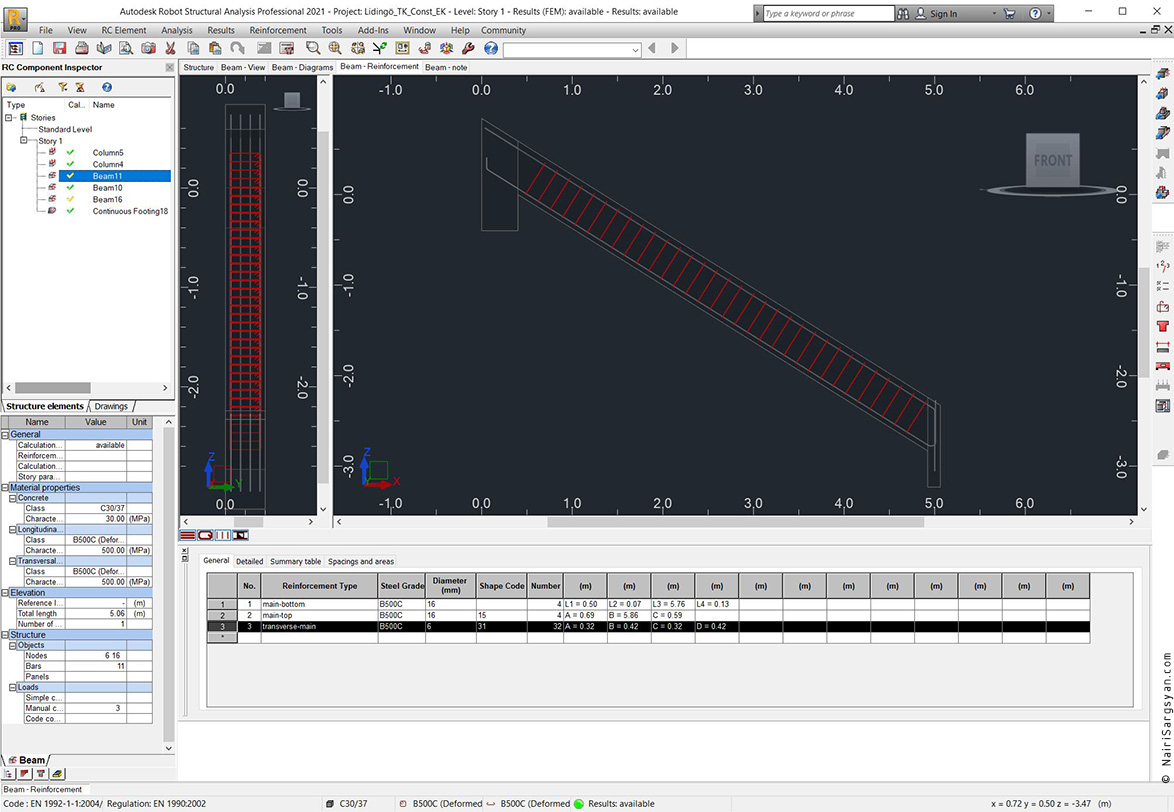This screenshot has height=812, width=1174.
Task: Click the stirrup shape icon above the table
Action: [x=205, y=535]
